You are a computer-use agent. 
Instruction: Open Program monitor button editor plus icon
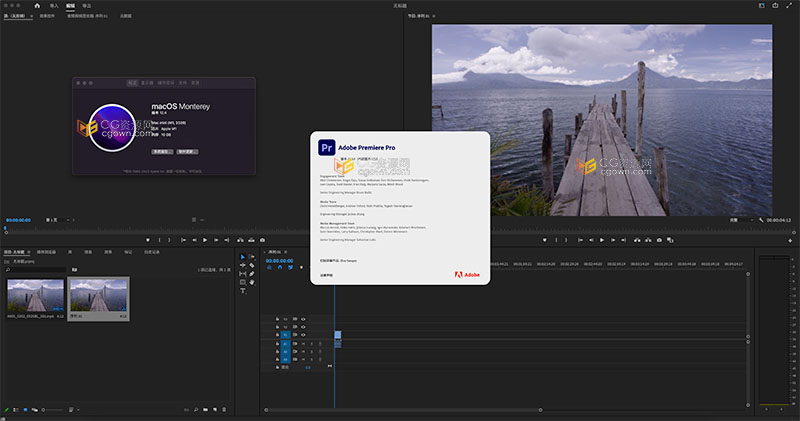point(790,240)
